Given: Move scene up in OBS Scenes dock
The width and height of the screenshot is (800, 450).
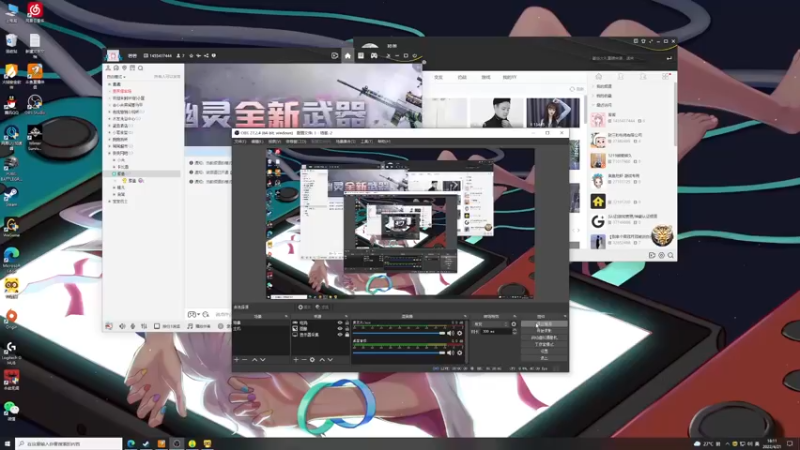Looking at the screenshot, I should point(255,360).
